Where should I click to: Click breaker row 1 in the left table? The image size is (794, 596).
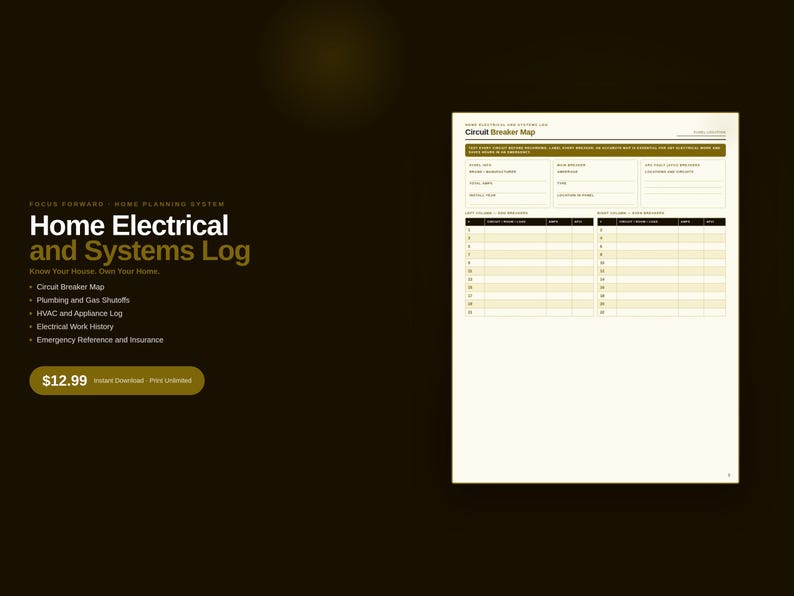[529, 230]
